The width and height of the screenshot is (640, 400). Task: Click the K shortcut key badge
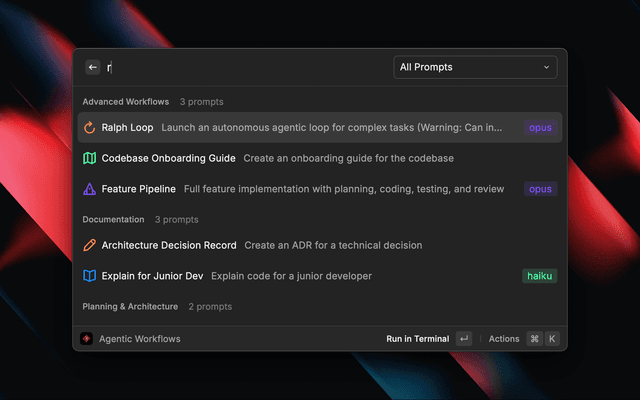[552, 339]
